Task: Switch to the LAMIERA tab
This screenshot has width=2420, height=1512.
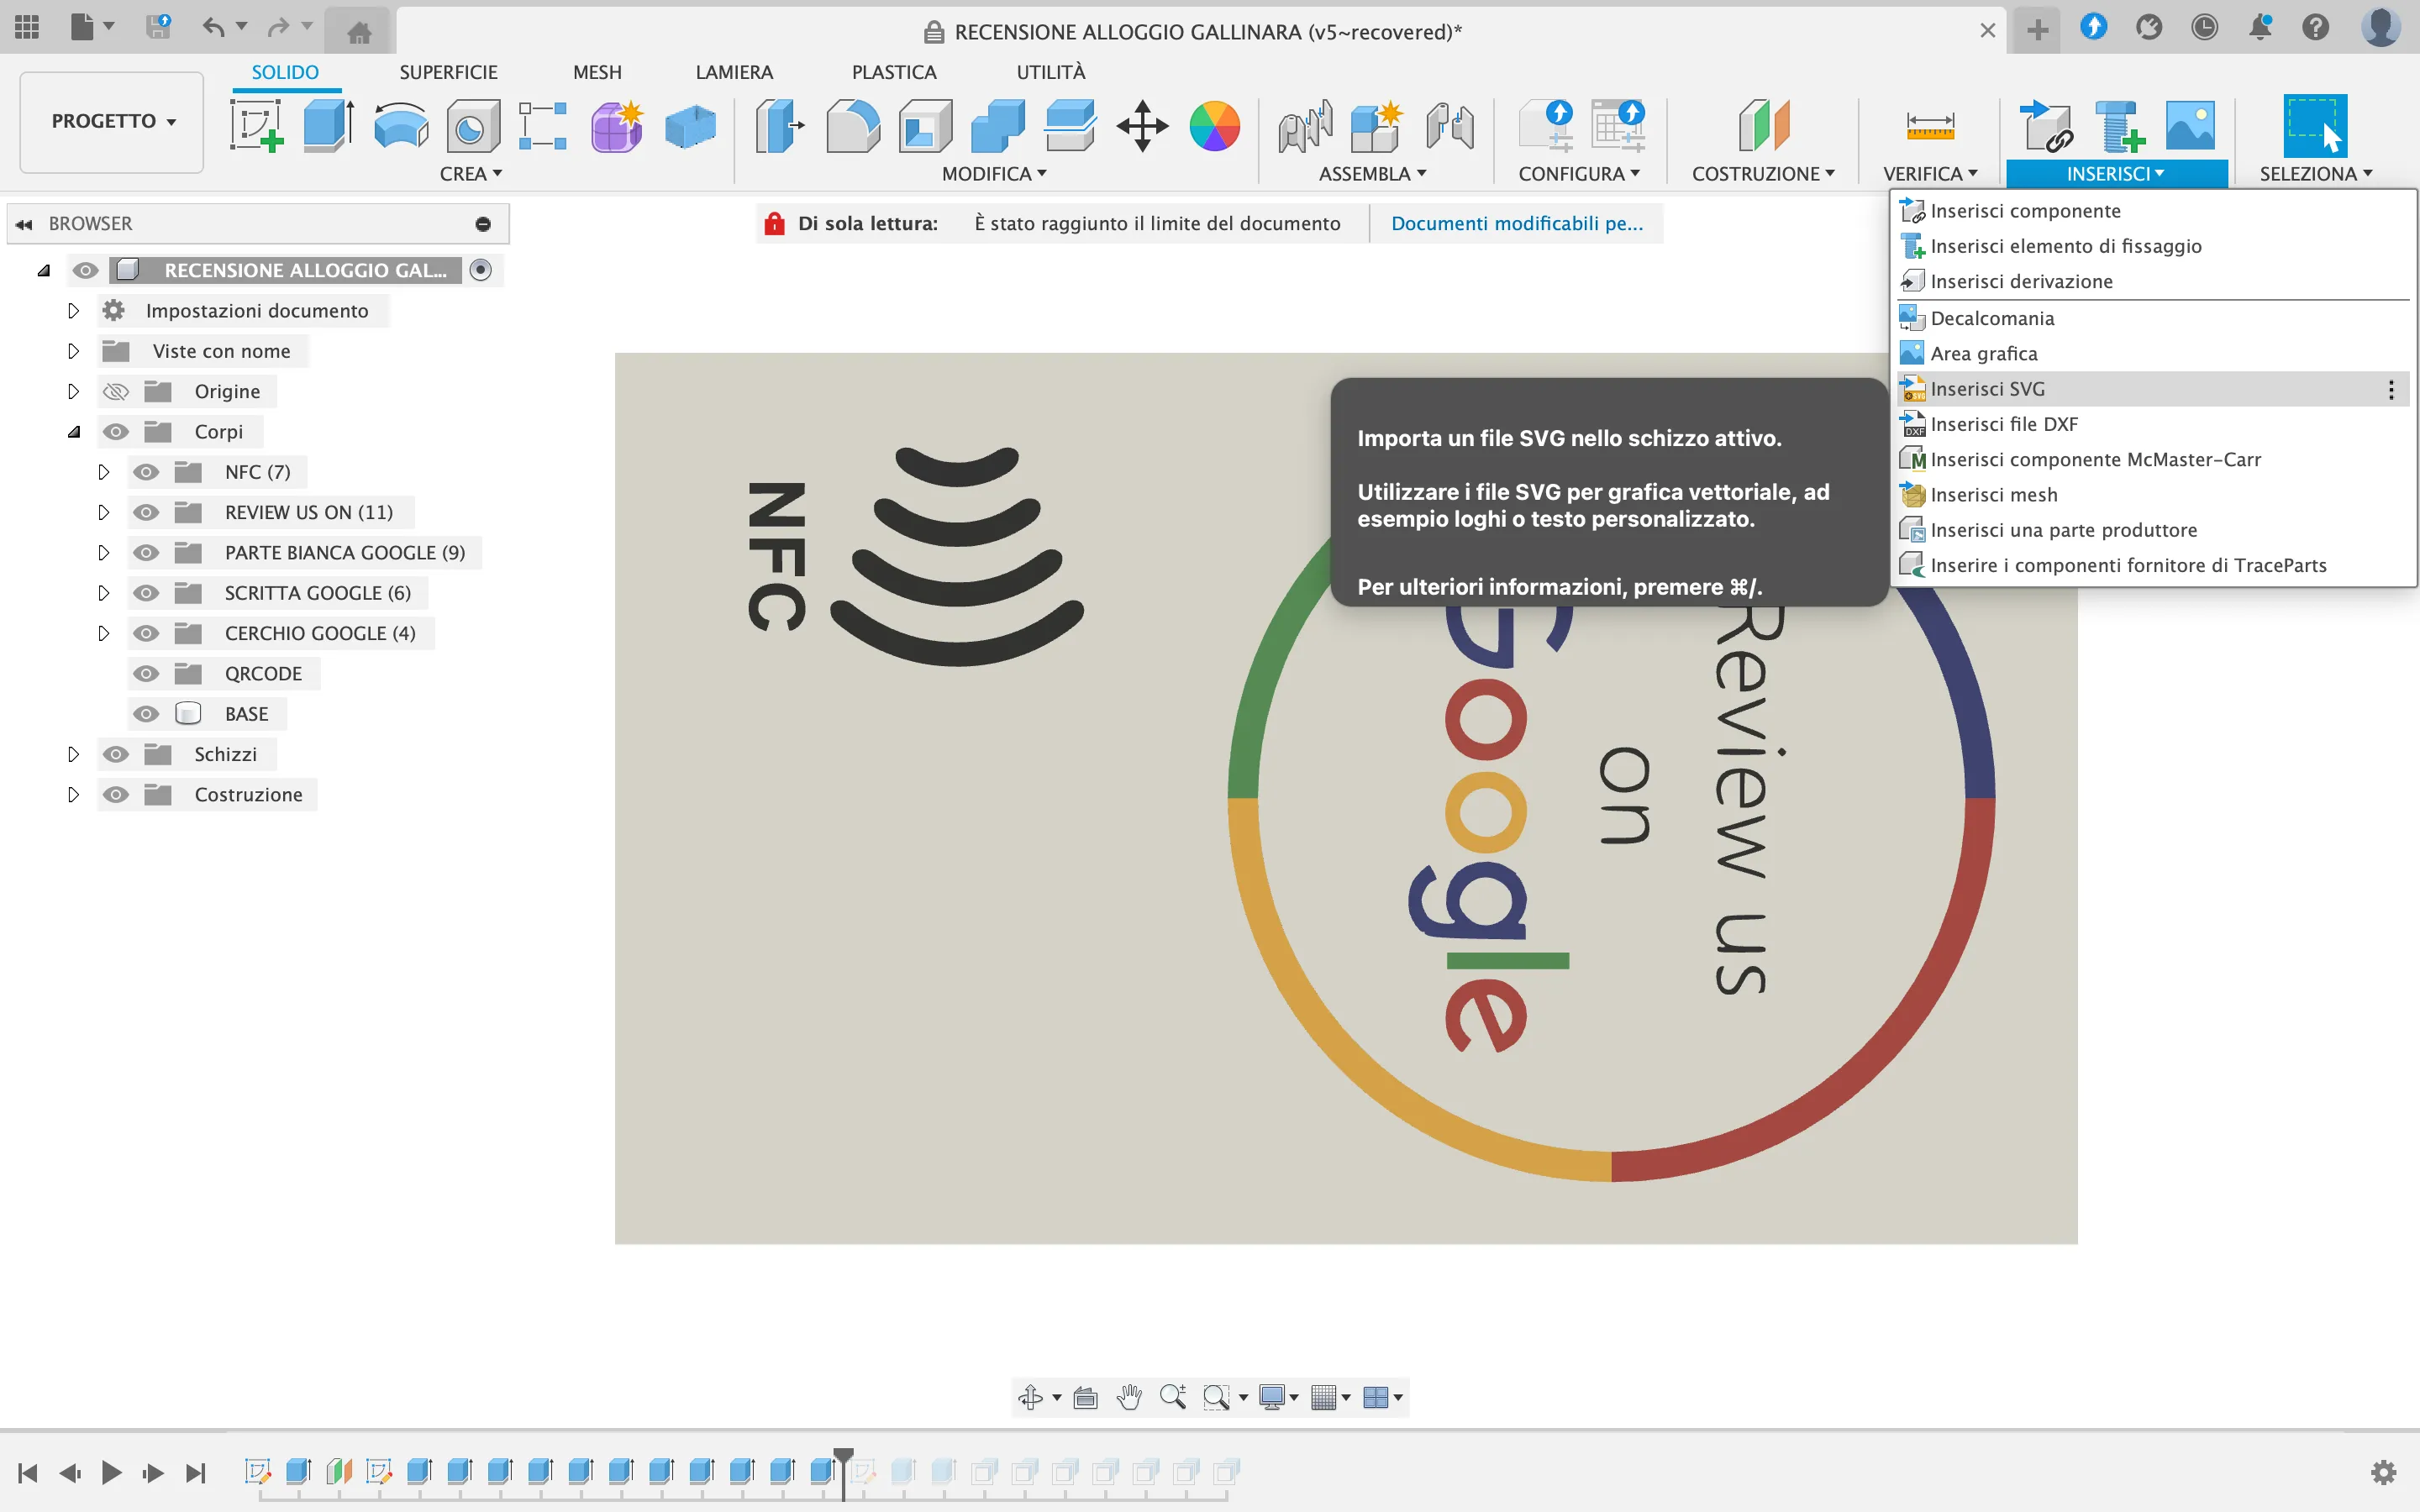Action: [734, 72]
